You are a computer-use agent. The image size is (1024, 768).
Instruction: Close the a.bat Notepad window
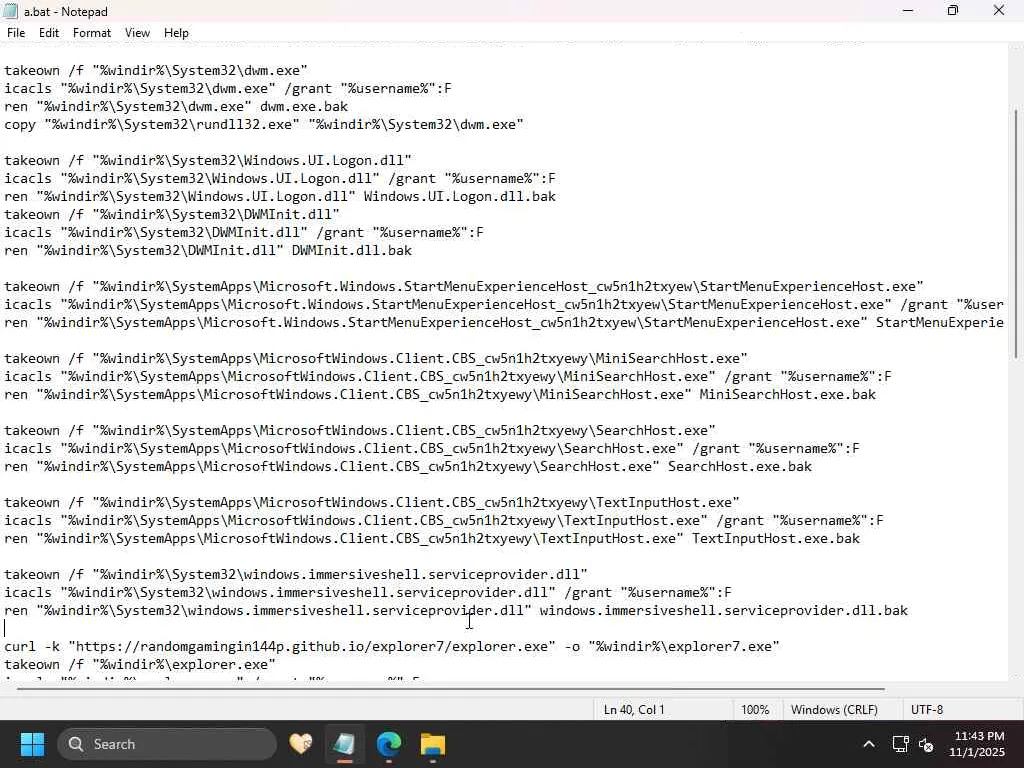point(999,11)
